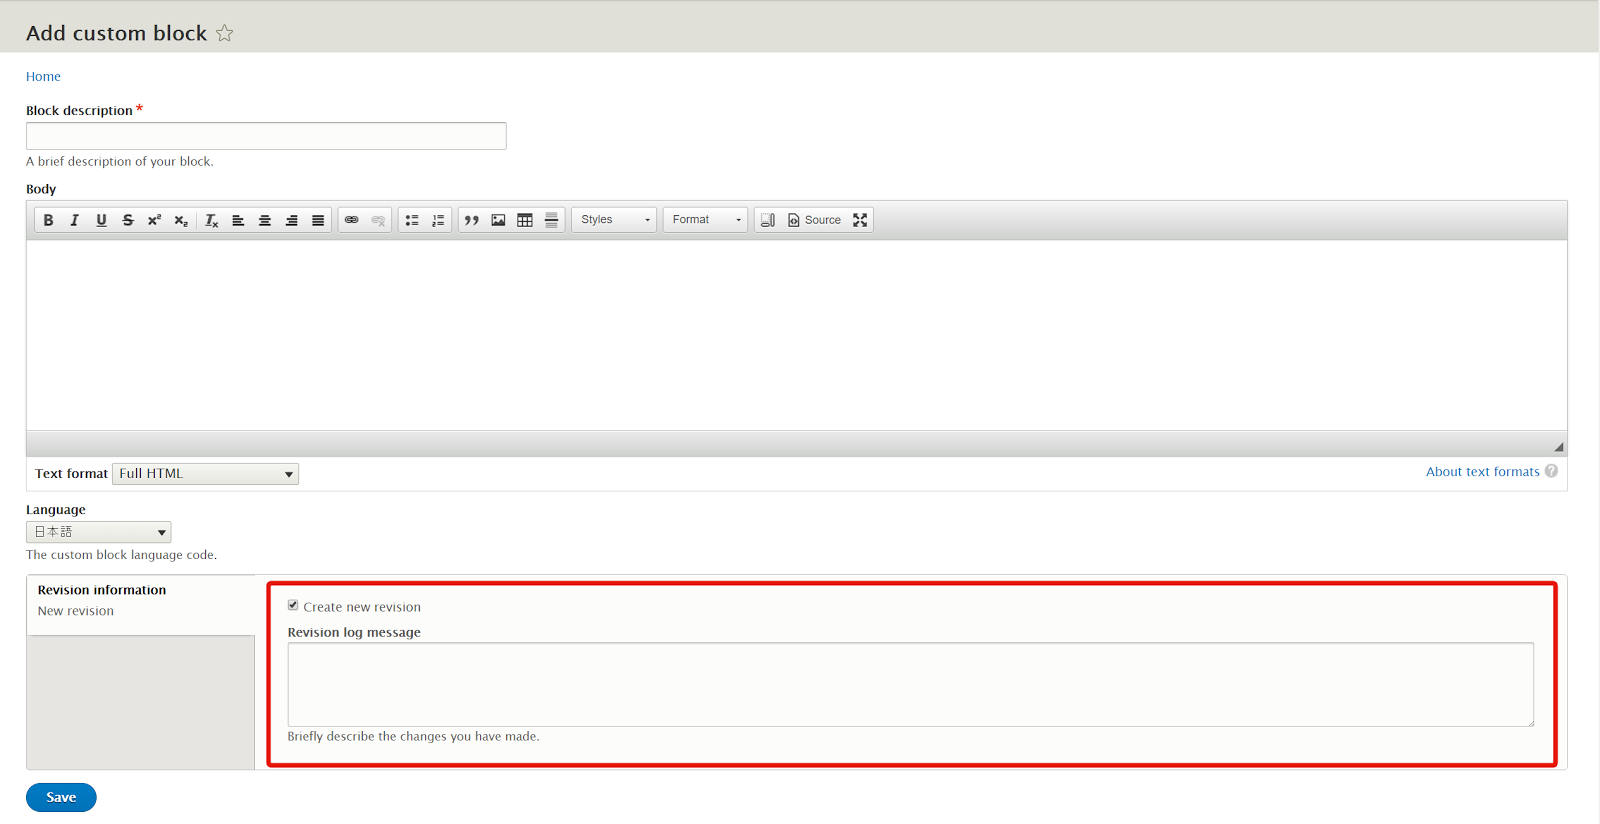Click the Block description text field

[x=266, y=136]
